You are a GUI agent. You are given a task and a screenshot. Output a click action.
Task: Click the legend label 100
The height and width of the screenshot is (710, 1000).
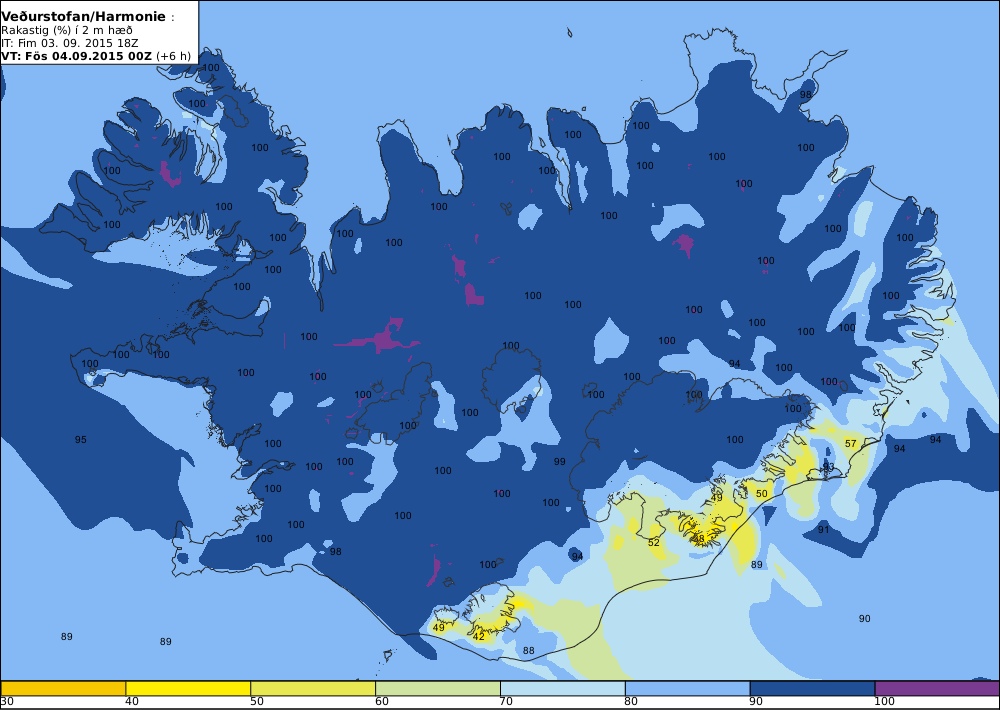[885, 702]
